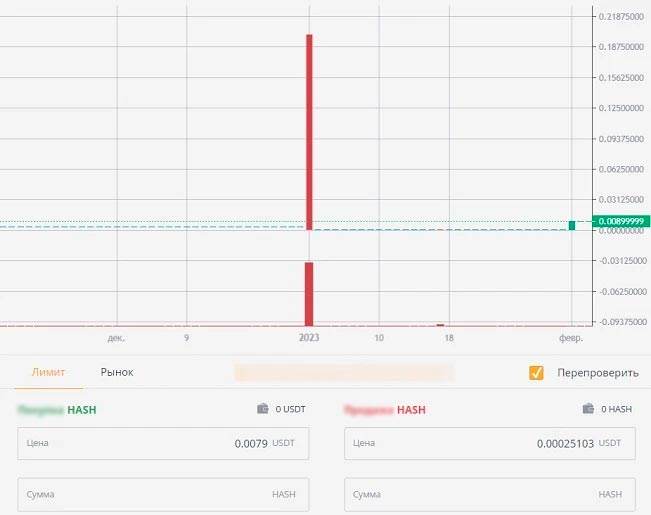The height and width of the screenshot is (515, 651).
Task: Click the 0.09375000 price axis label
Action: [621, 139]
